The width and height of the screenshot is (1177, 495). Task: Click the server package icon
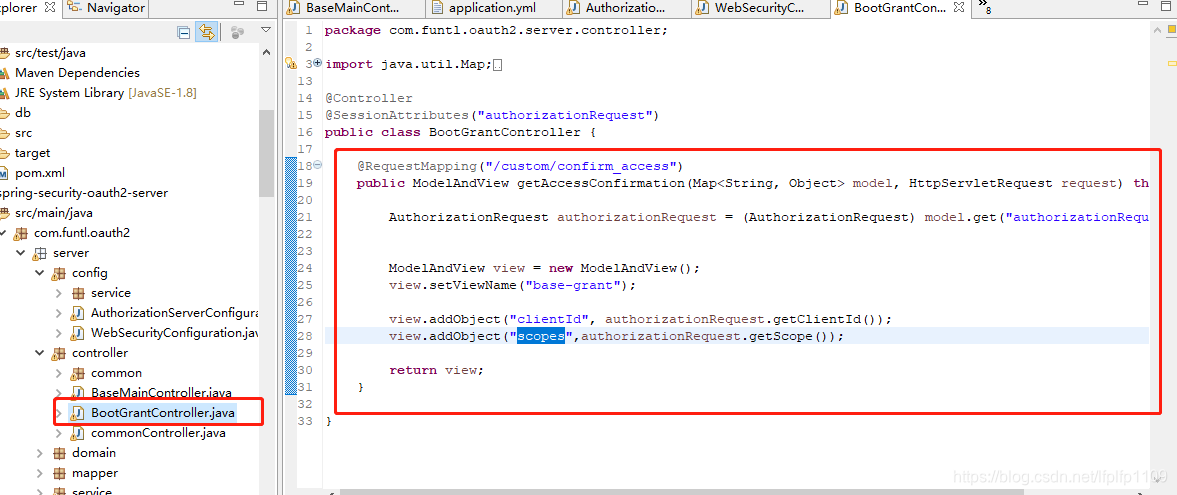tap(41, 252)
